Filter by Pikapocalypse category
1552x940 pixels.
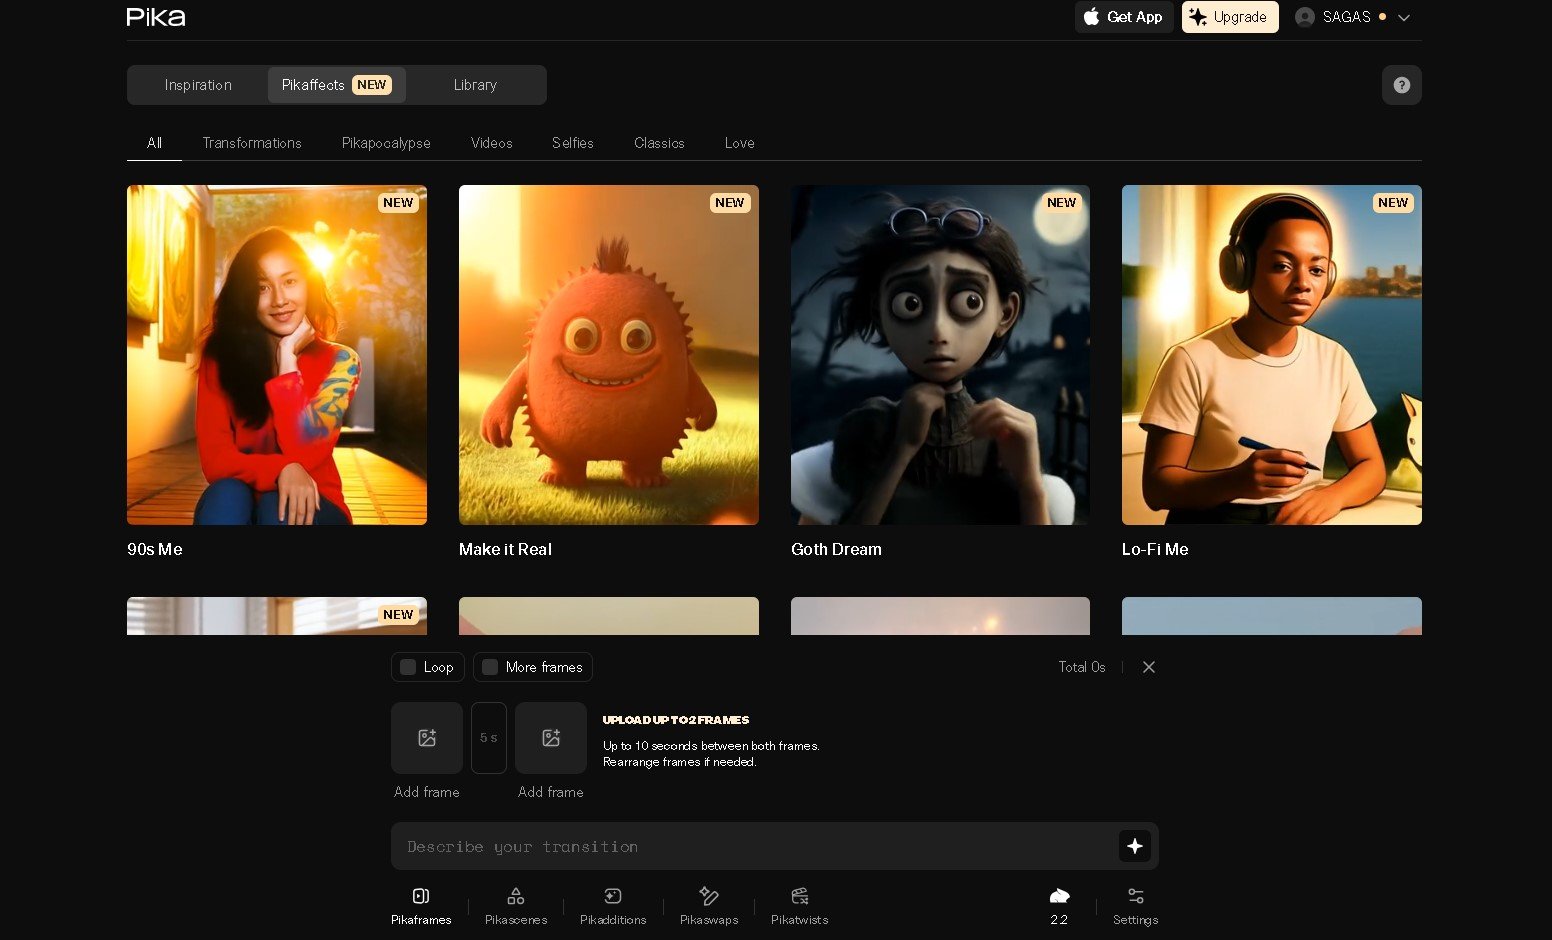click(386, 143)
